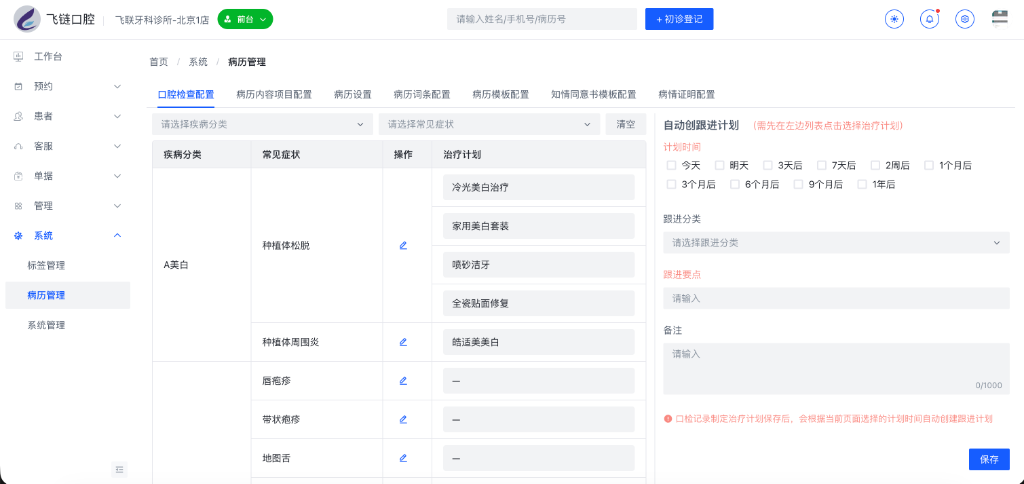
Task: Check the 1年后 checkbox
Action: (862, 184)
